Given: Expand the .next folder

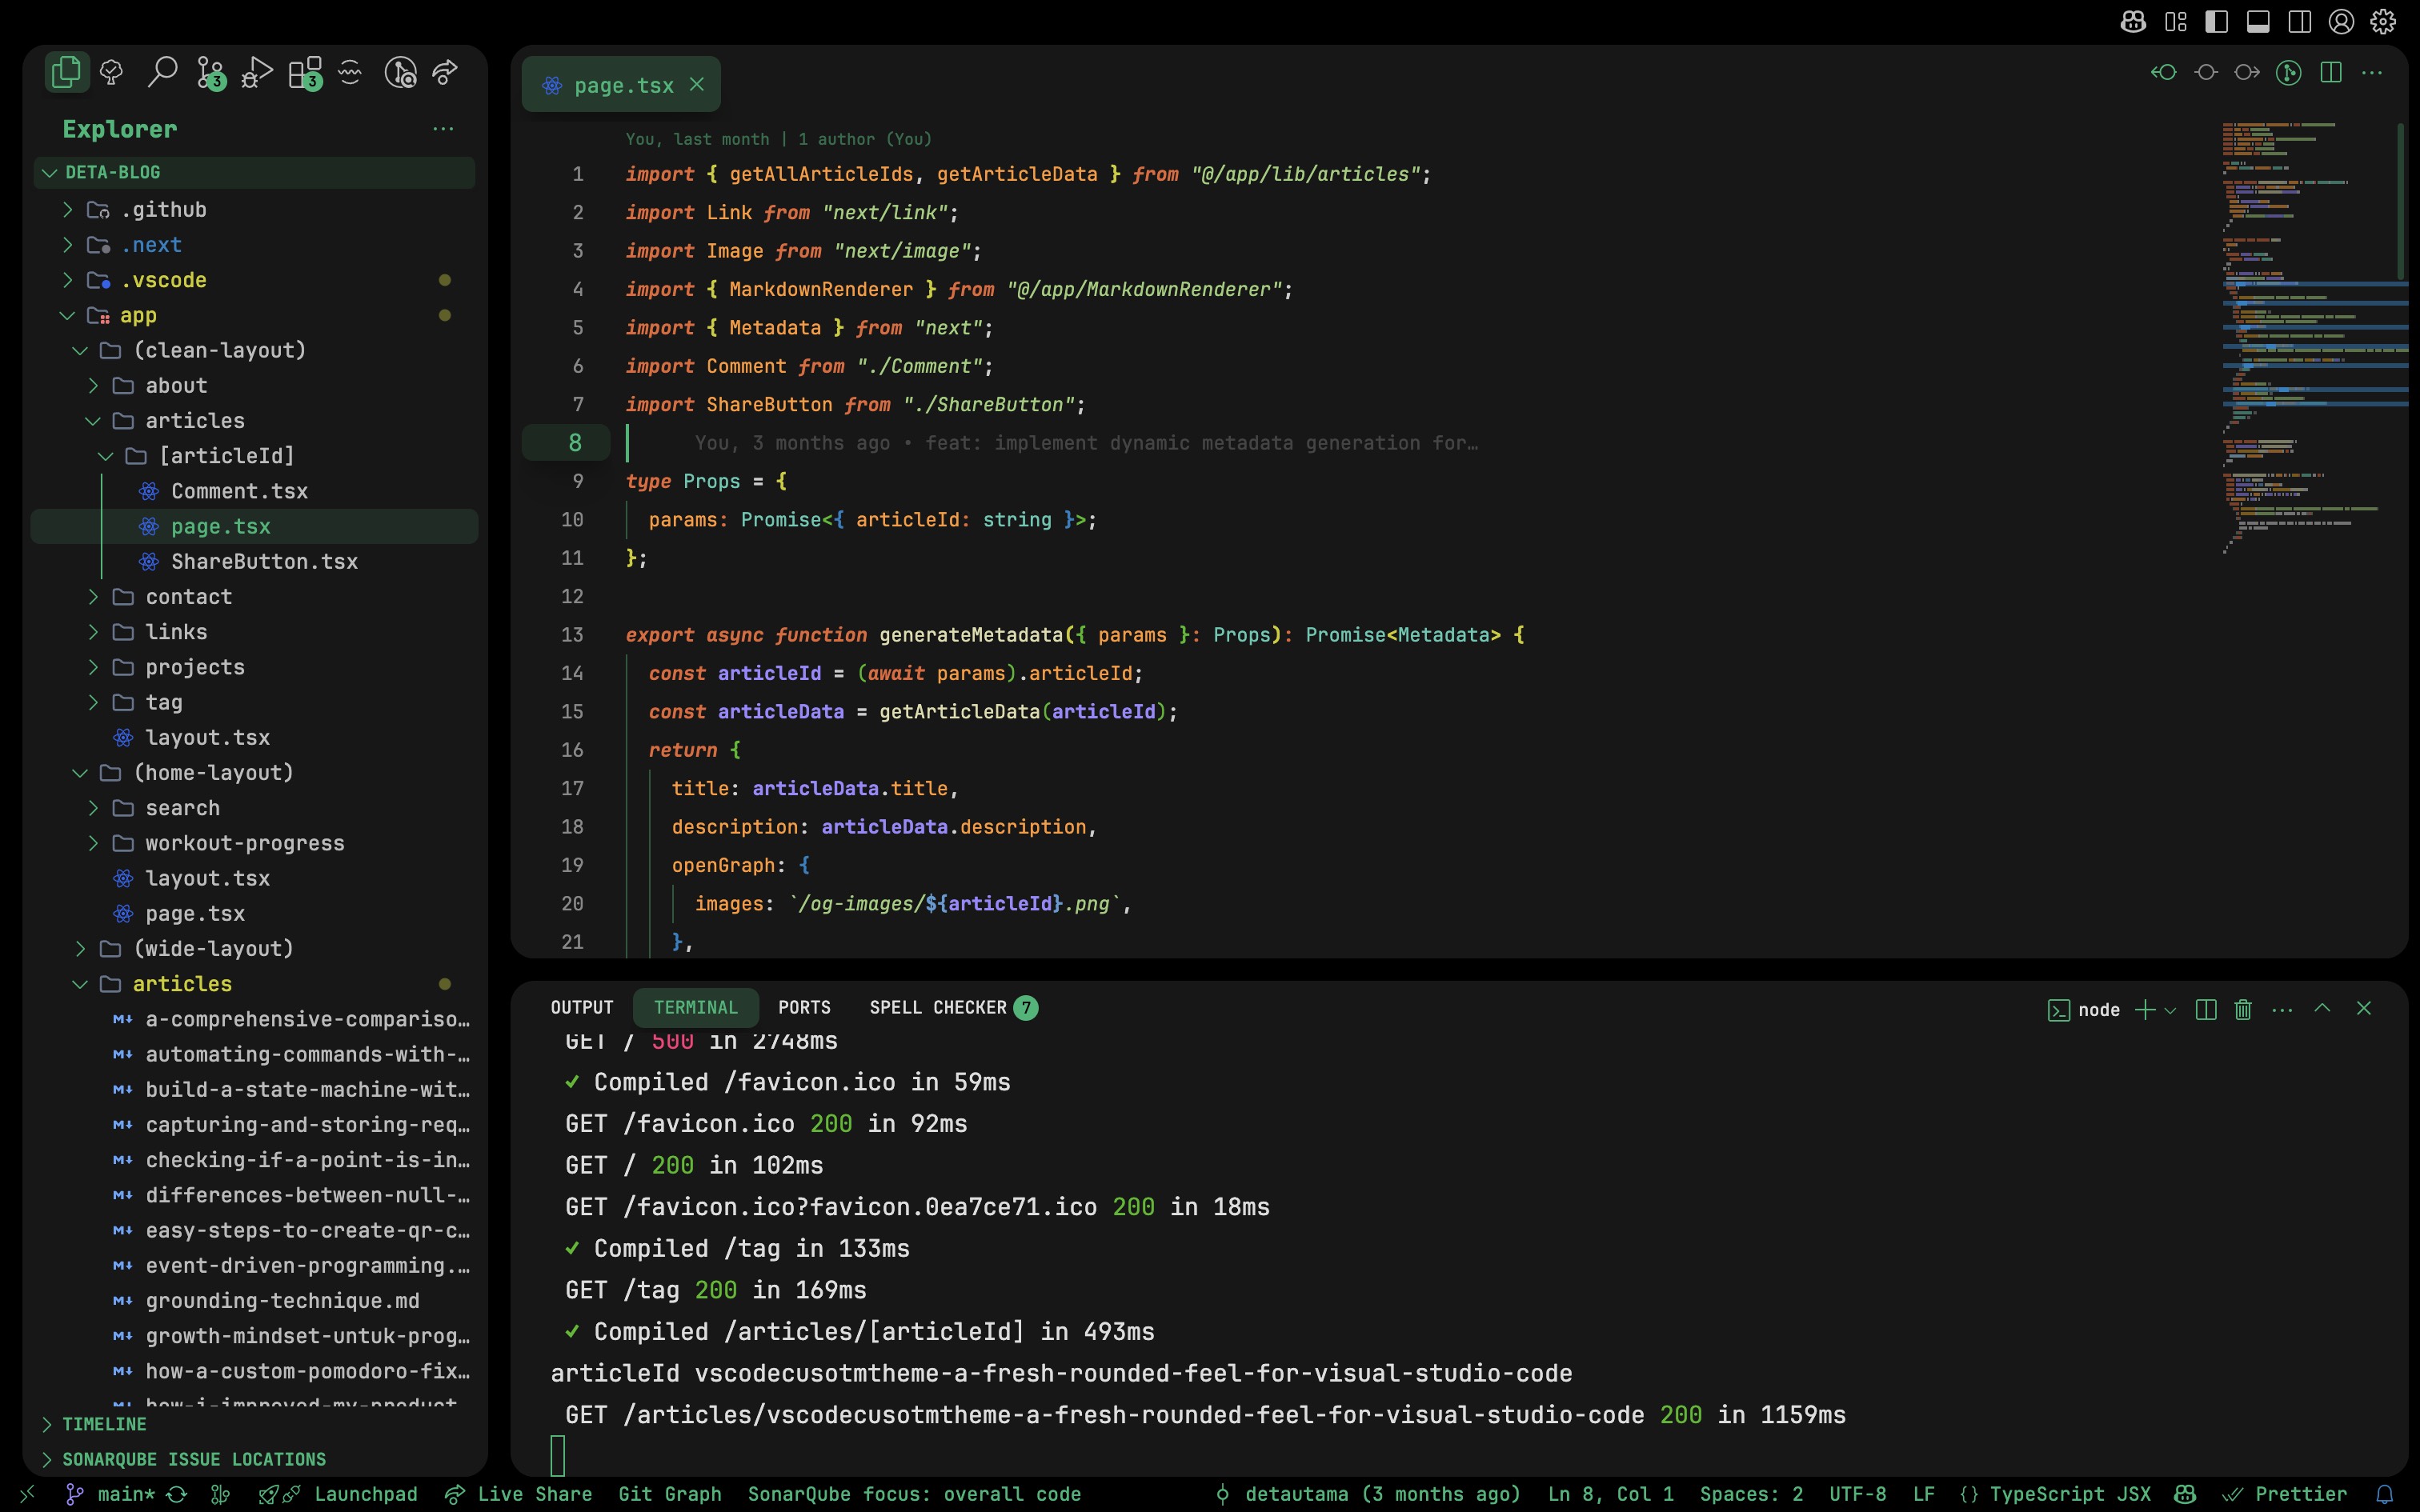Looking at the screenshot, I should point(254,245).
